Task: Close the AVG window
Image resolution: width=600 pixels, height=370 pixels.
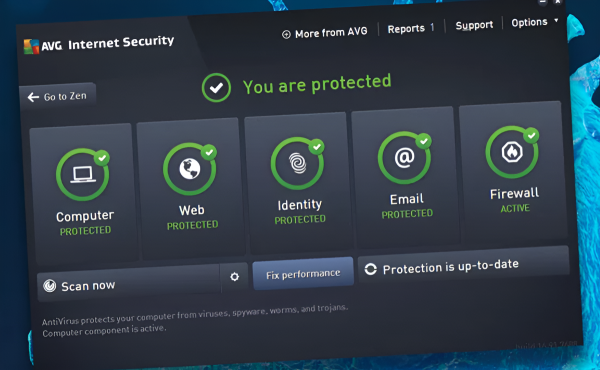Action: (558, 2)
